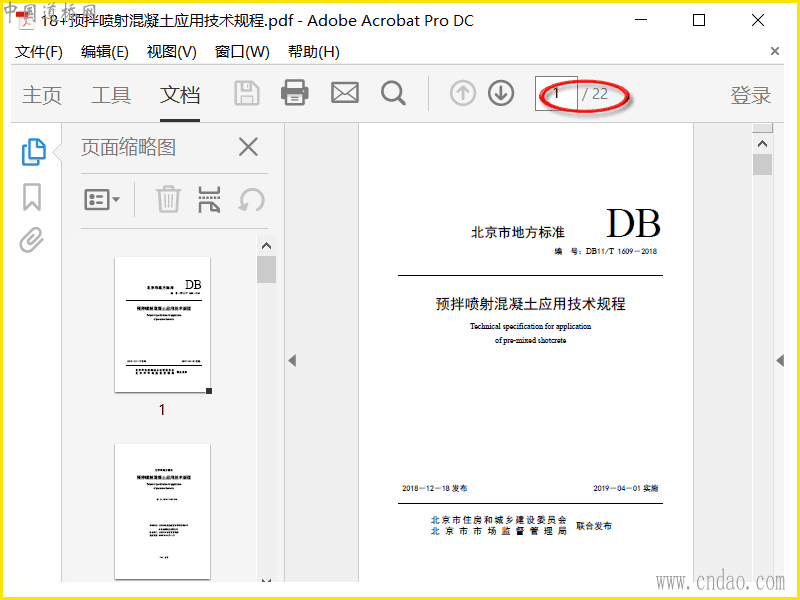The width and height of the screenshot is (800, 600).
Task: Click the 联合发布 text
Action: point(594,526)
